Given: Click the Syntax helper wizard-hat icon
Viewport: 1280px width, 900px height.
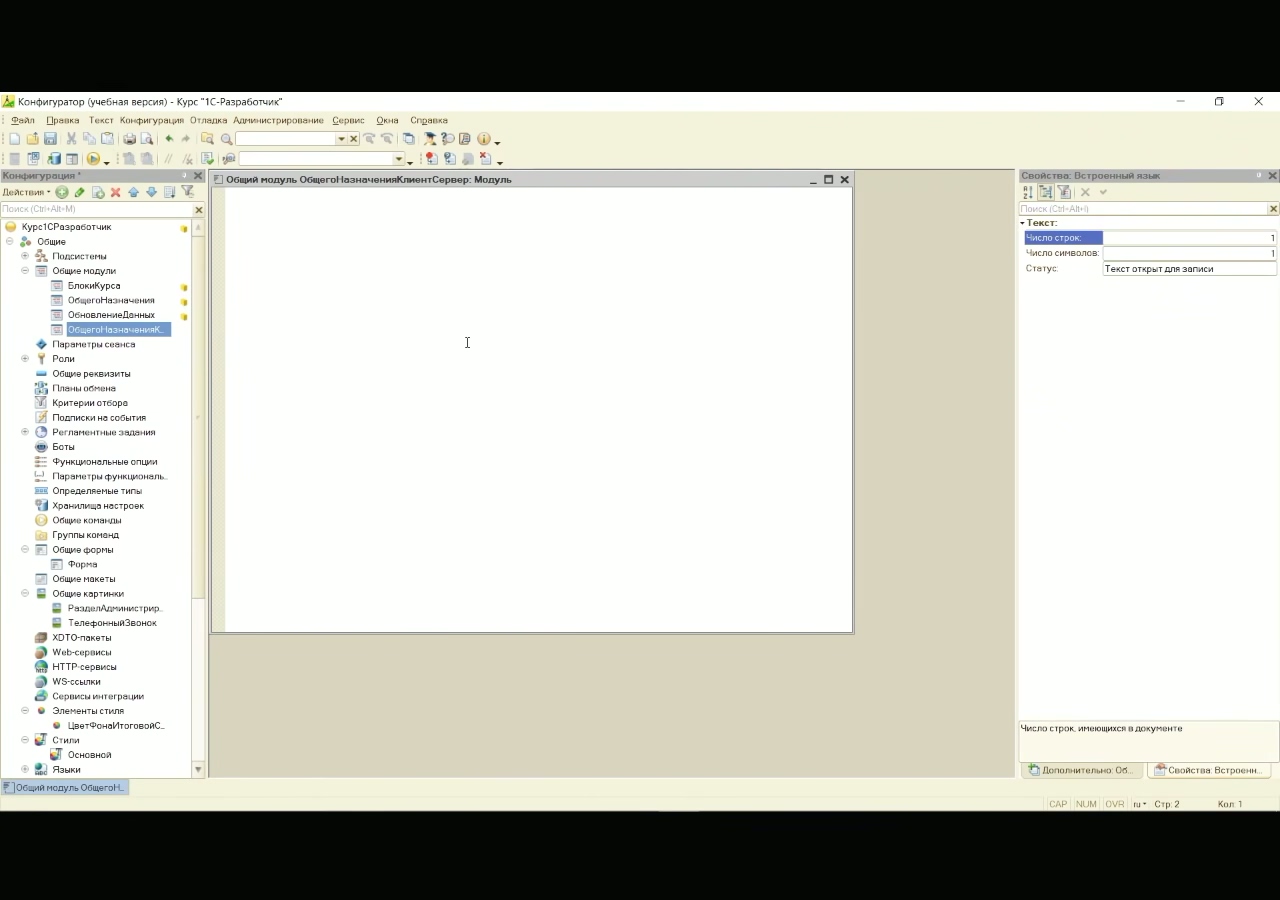Looking at the screenshot, I should [x=430, y=139].
